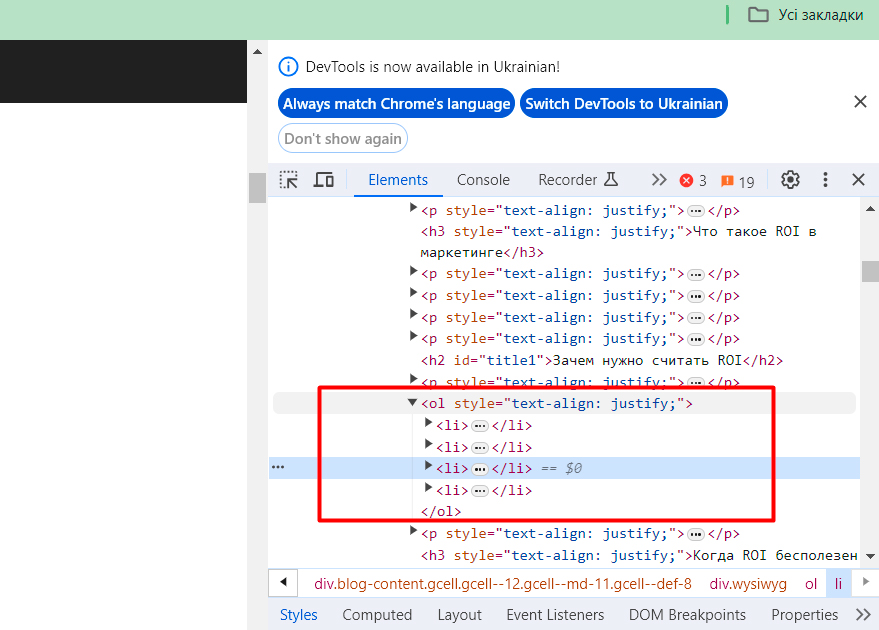879x630 pixels.
Task: Expand the last li before the closing ol tag
Action: click(428, 488)
